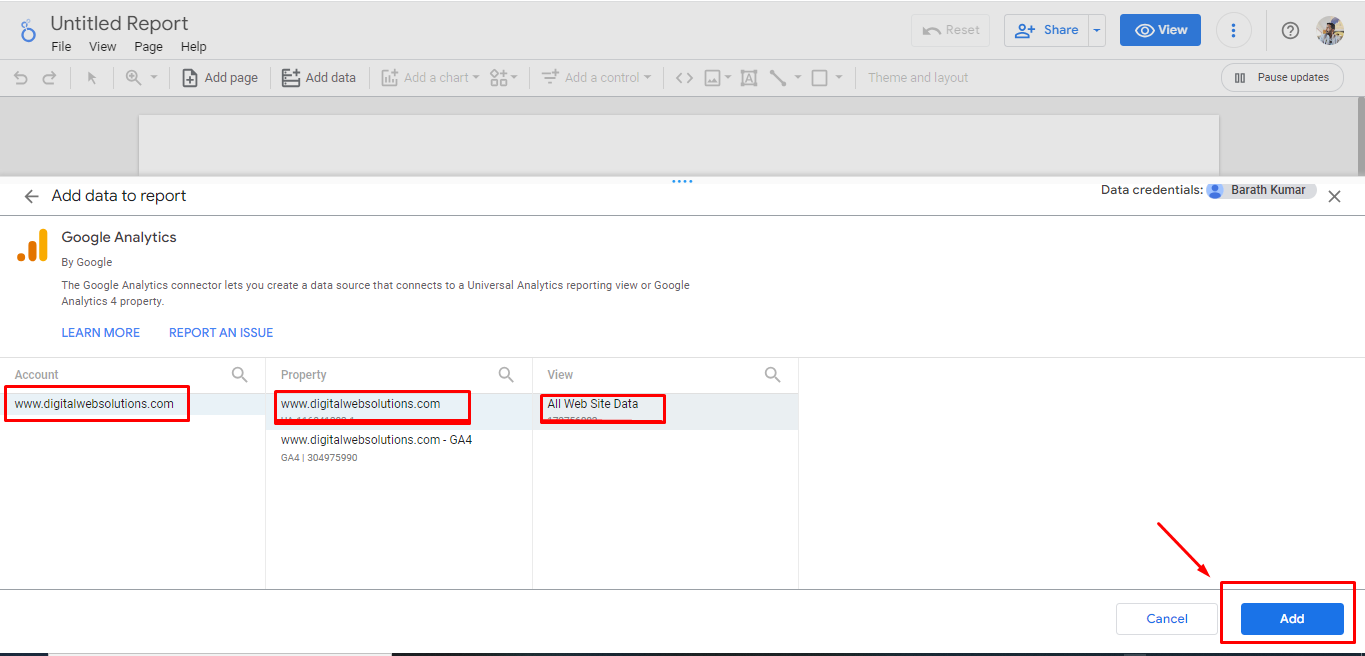1365x656 pixels.
Task: Choose the selection mode pointer tool
Action: [x=92, y=78]
